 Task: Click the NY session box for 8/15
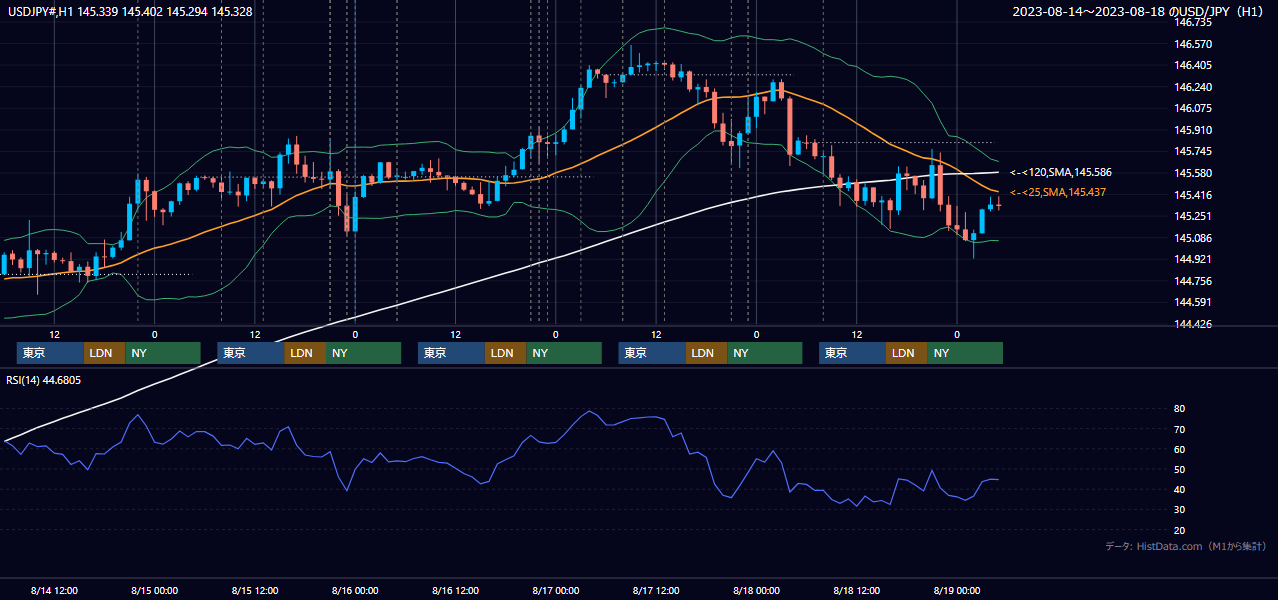(364, 353)
